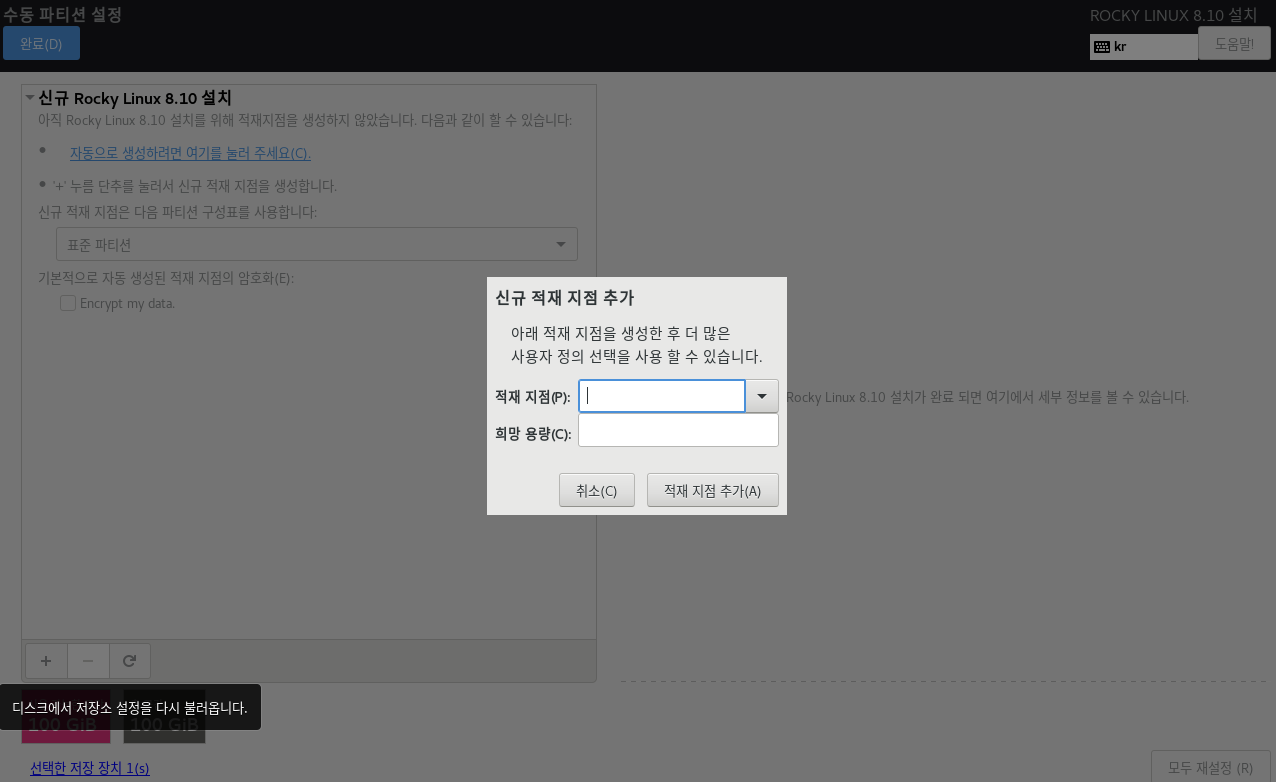1276x782 pixels.
Task: Open the 선택한 저장 장치 1(s) link
Action: coord(90,768)
